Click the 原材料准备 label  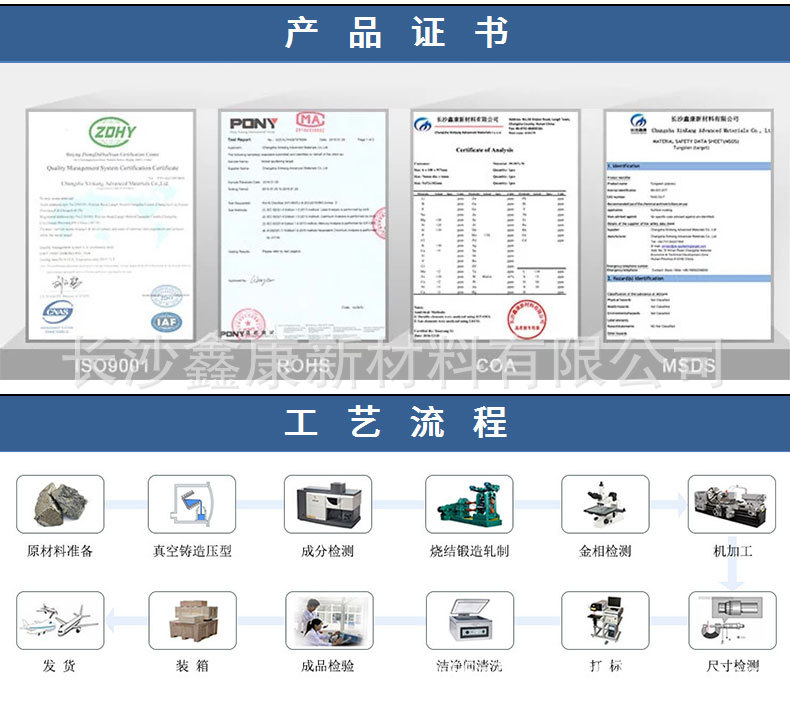pos(60,551)
